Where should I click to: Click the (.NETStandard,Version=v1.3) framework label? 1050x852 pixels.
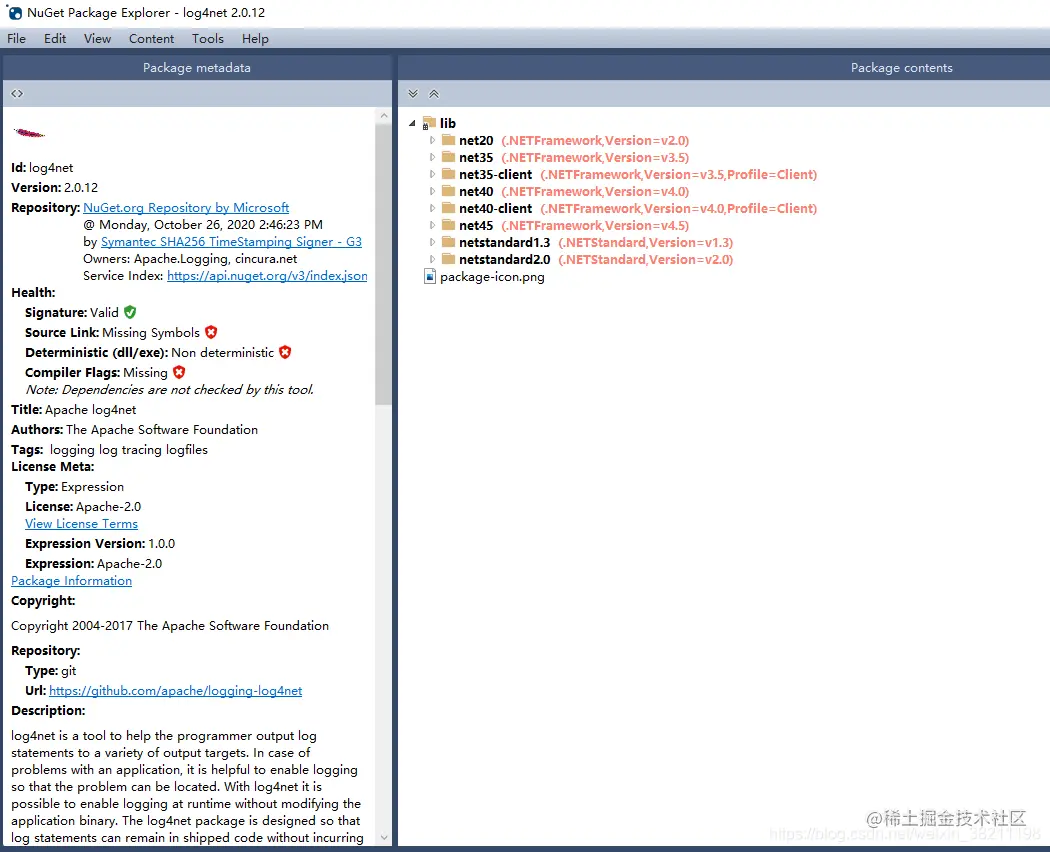(646, 242)
